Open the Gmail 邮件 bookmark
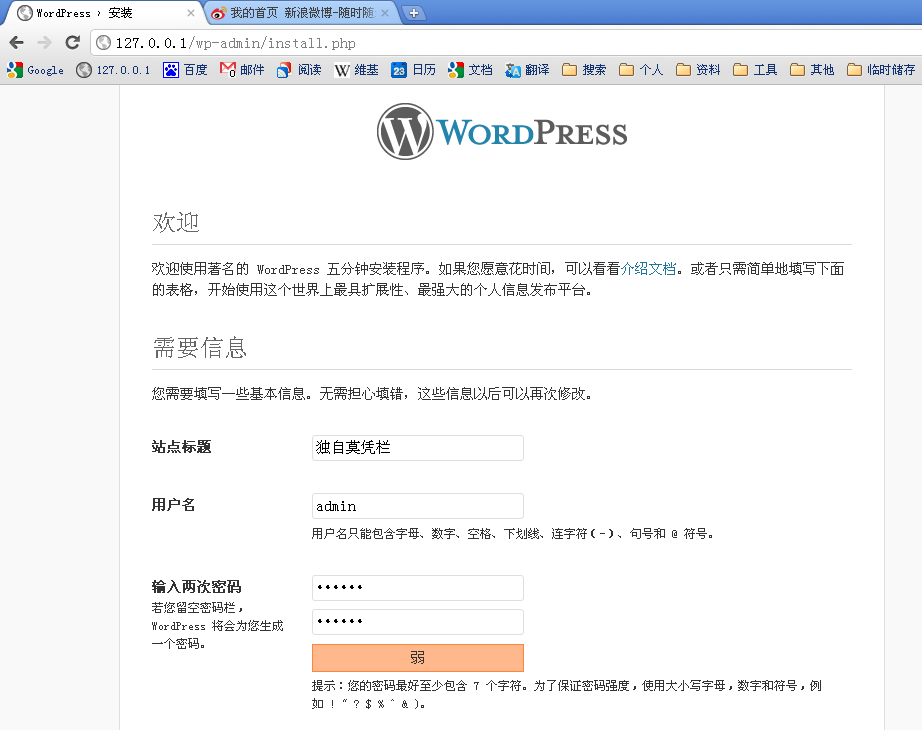This screenshot has width=922, height=730. (x=242, y=70)
